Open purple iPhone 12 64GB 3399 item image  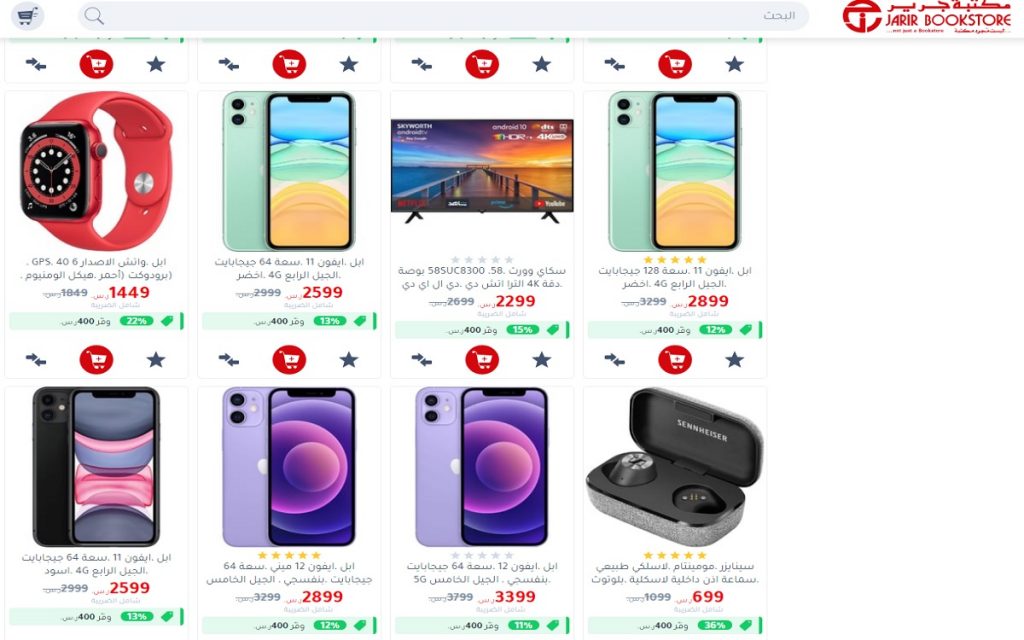[x=482, y=467]
